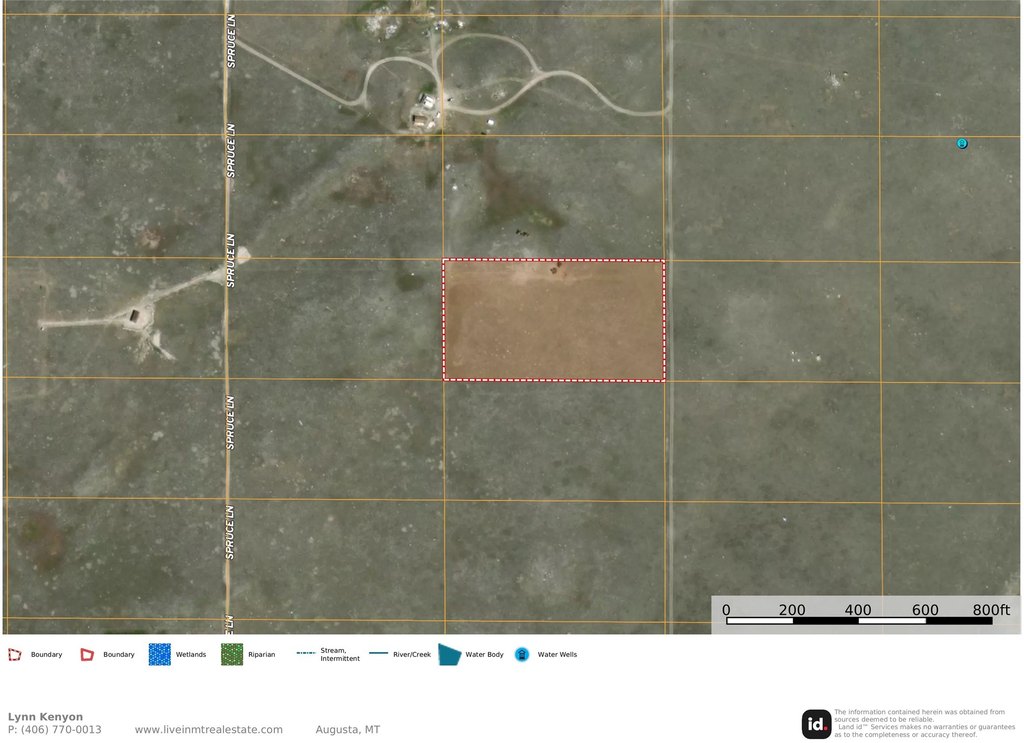1024x743 pixels.
Task: Open the www.liveinmtrealestate.com link
Action: 208,730
